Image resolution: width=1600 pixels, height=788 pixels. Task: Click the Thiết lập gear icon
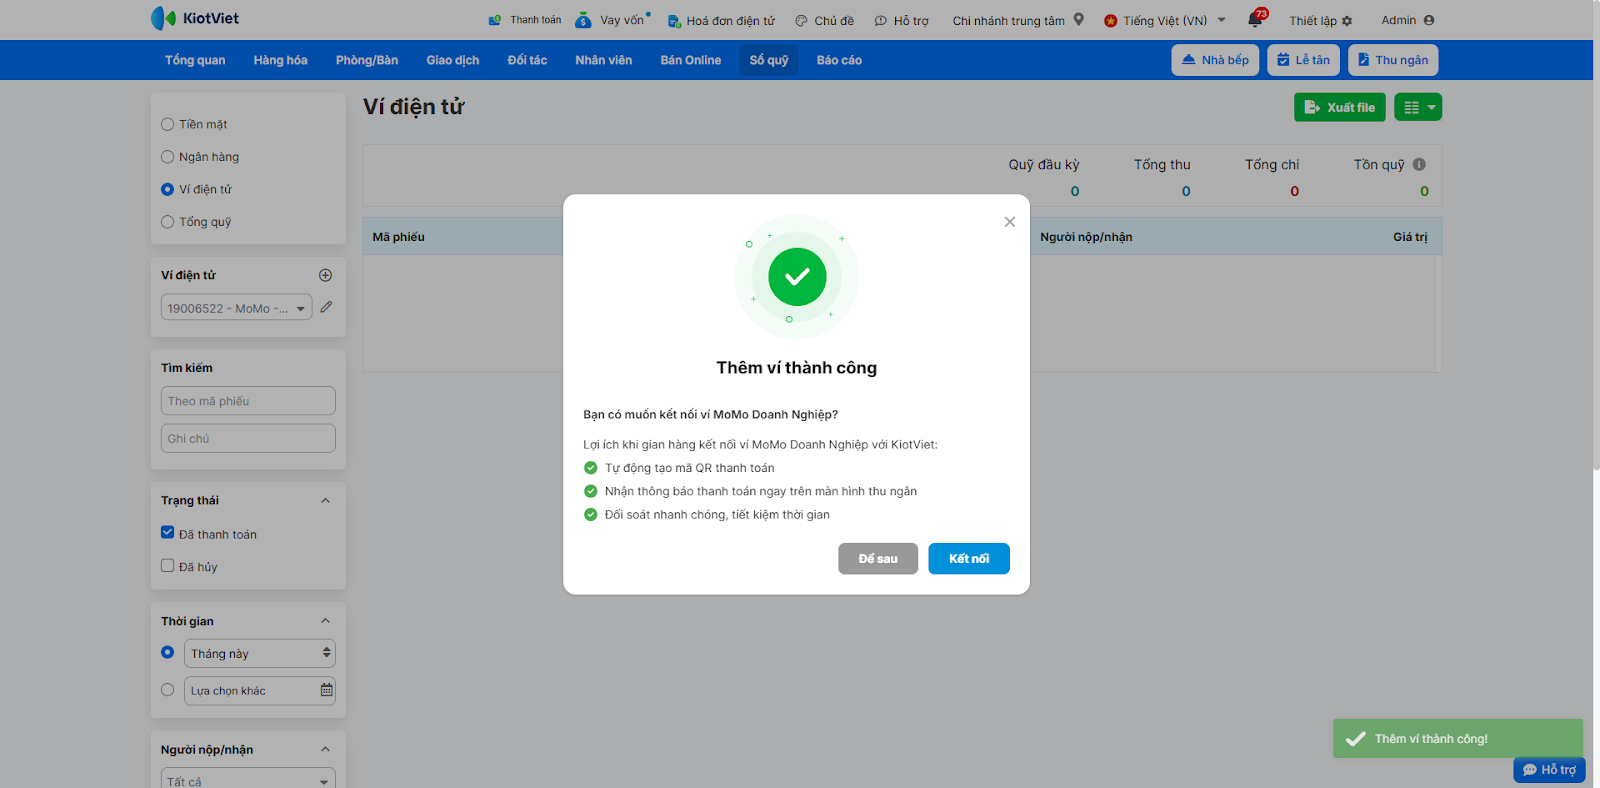click(x=1347, y=20)
